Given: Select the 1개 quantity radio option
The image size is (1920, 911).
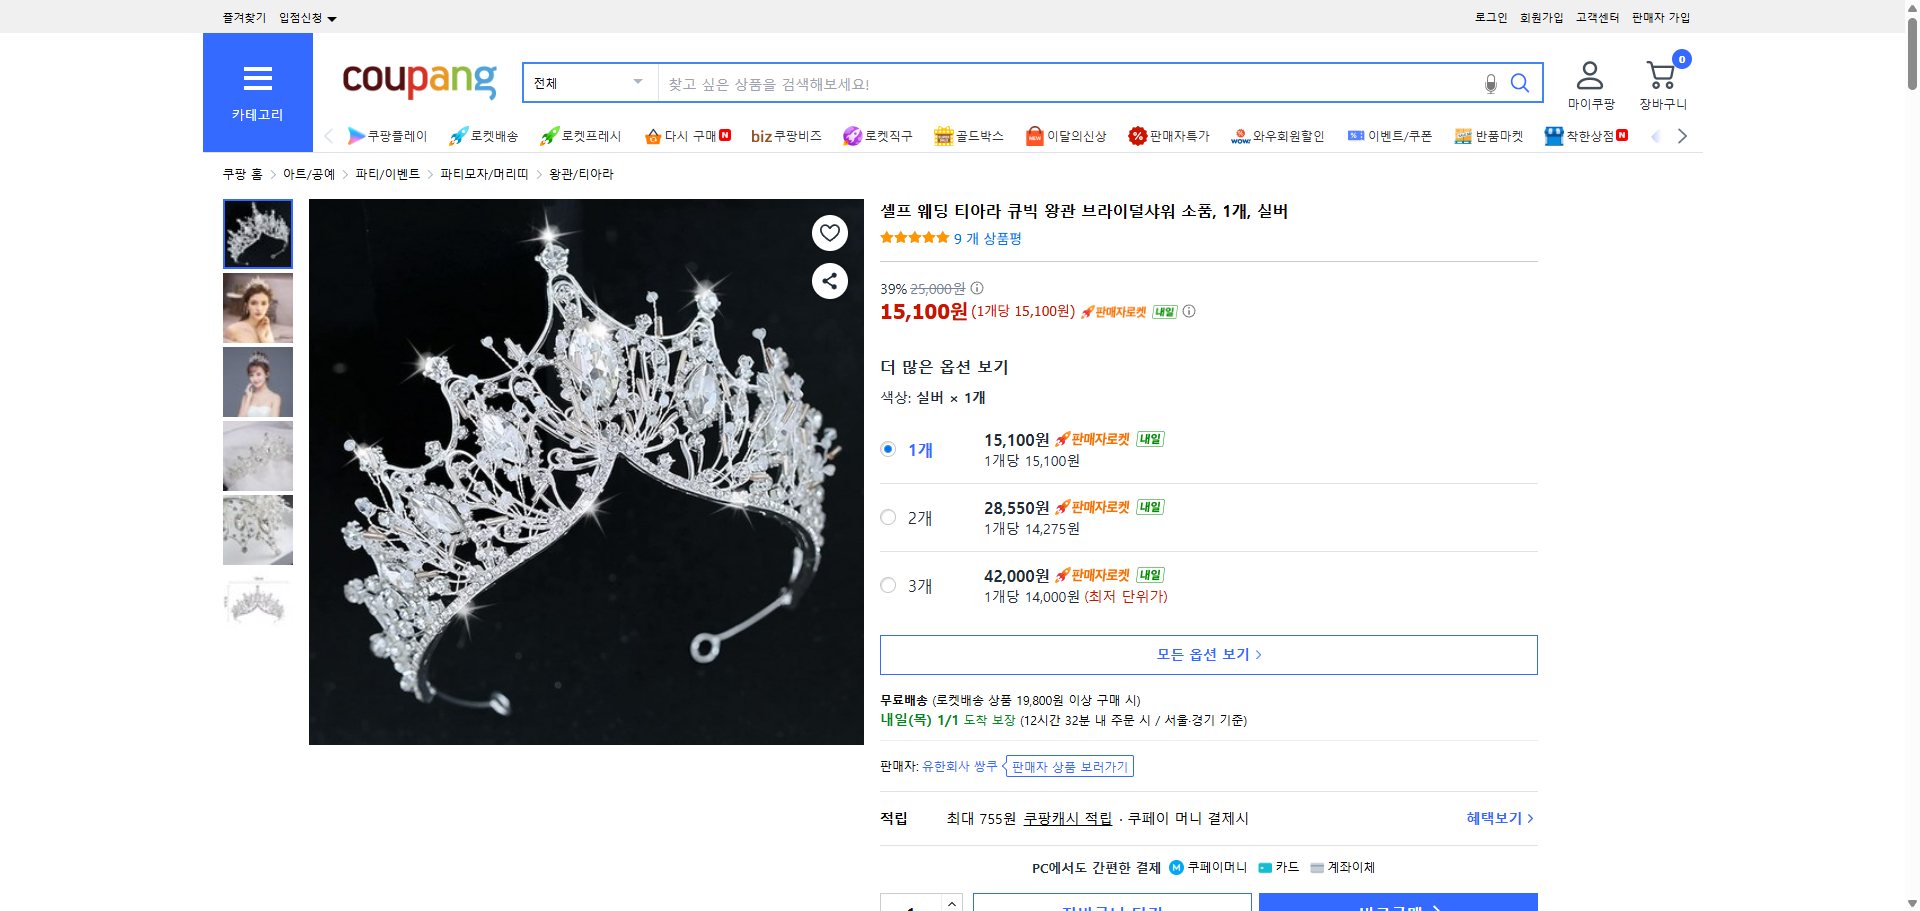Looking at the screenshot, I should [x=887, y=449].
